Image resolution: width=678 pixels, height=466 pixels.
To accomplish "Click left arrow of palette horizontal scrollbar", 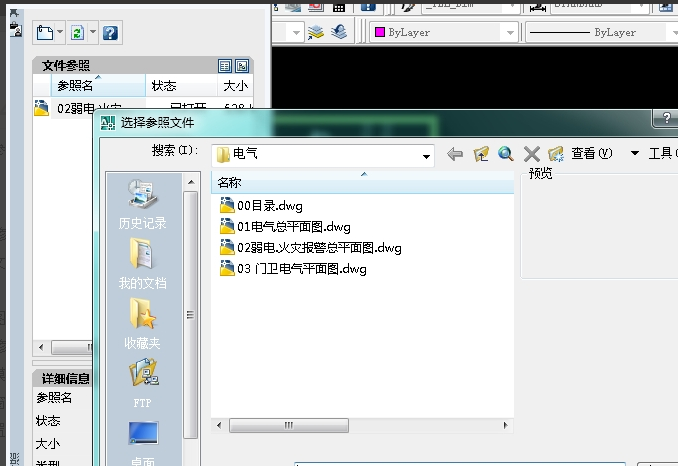I will click(41, 347).
